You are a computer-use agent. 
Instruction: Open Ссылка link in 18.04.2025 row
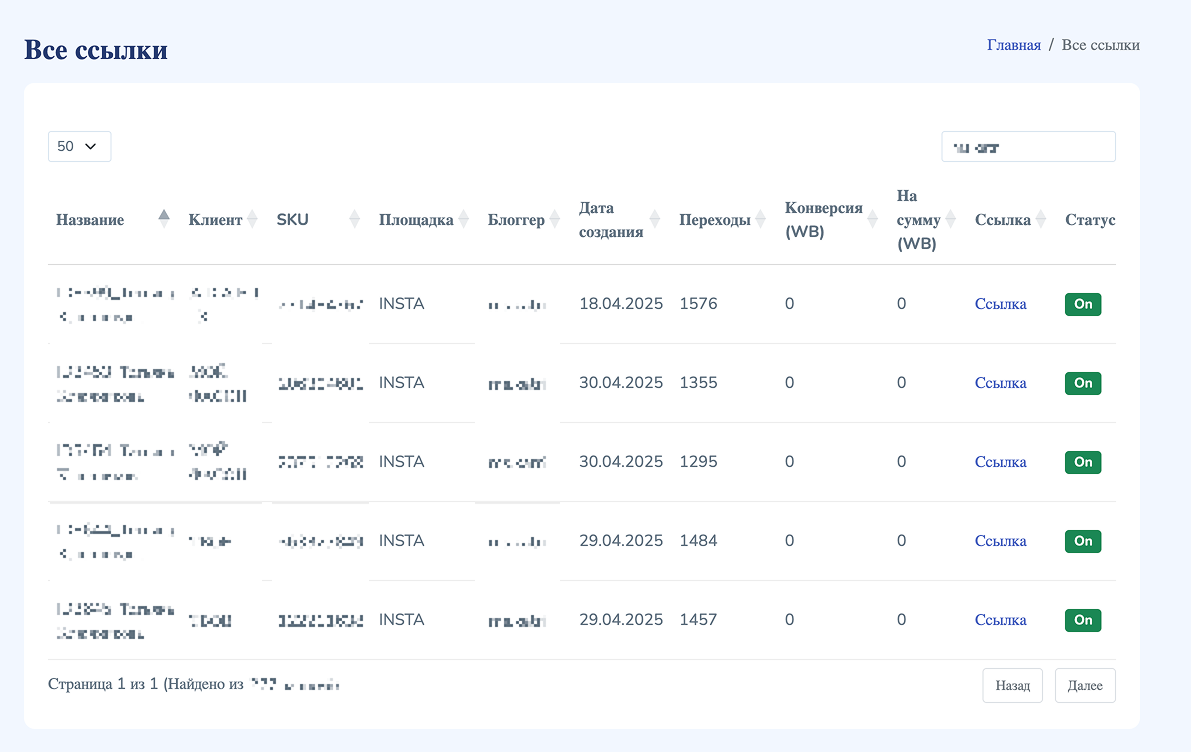(1000, 304)
